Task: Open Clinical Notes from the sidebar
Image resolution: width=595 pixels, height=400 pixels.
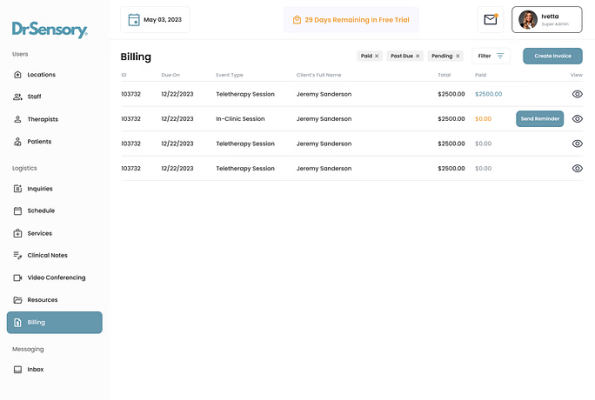Action: 47,255
